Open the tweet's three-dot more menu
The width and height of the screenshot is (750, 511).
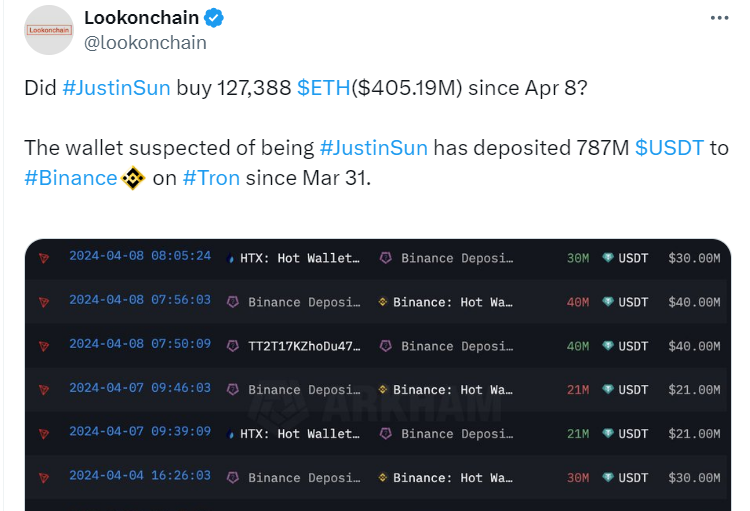[x=720, y=18]
